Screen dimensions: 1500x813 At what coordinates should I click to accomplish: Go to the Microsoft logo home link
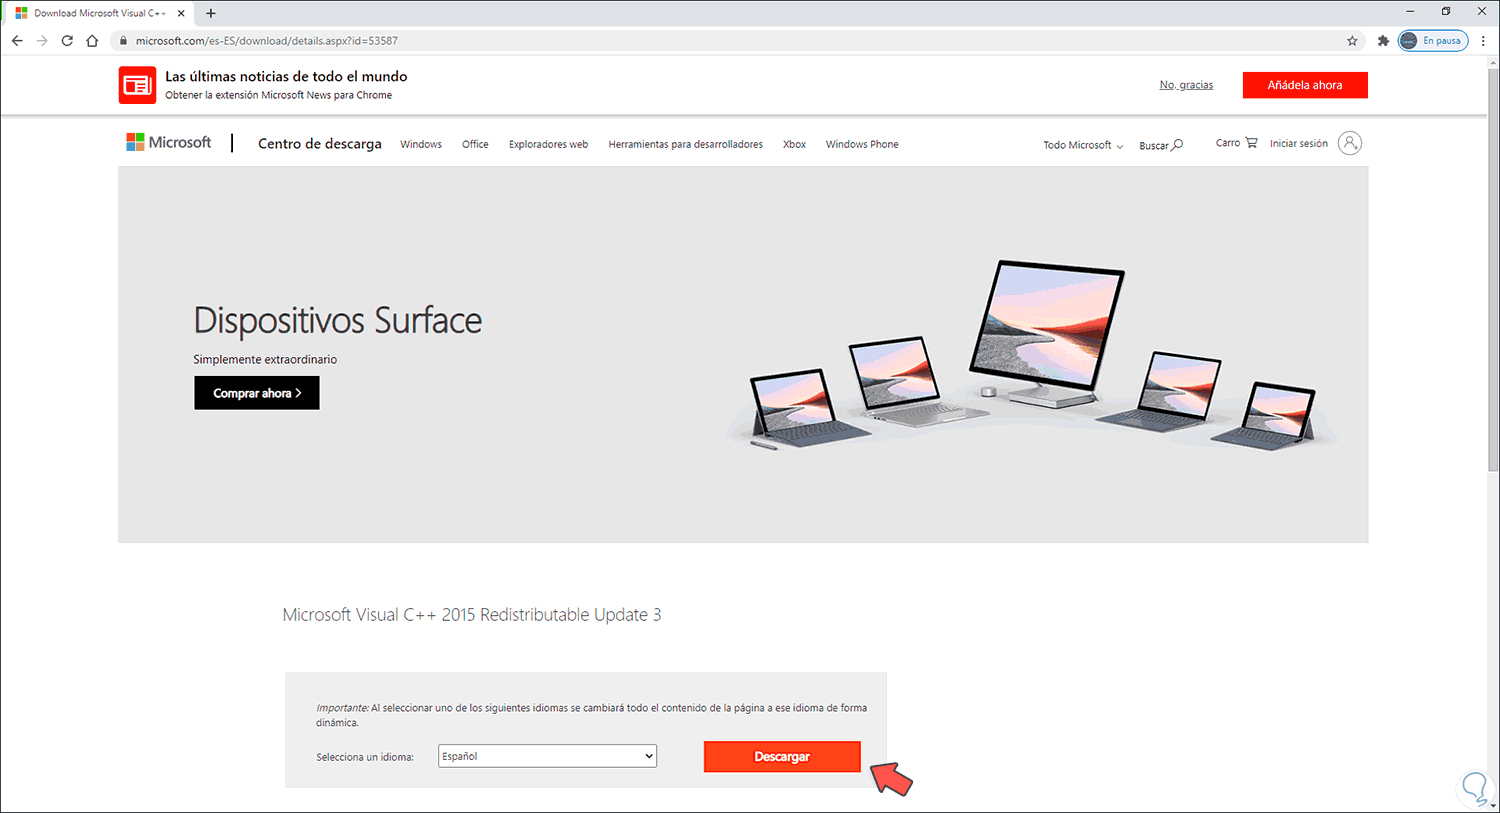[x=169, y=142]
